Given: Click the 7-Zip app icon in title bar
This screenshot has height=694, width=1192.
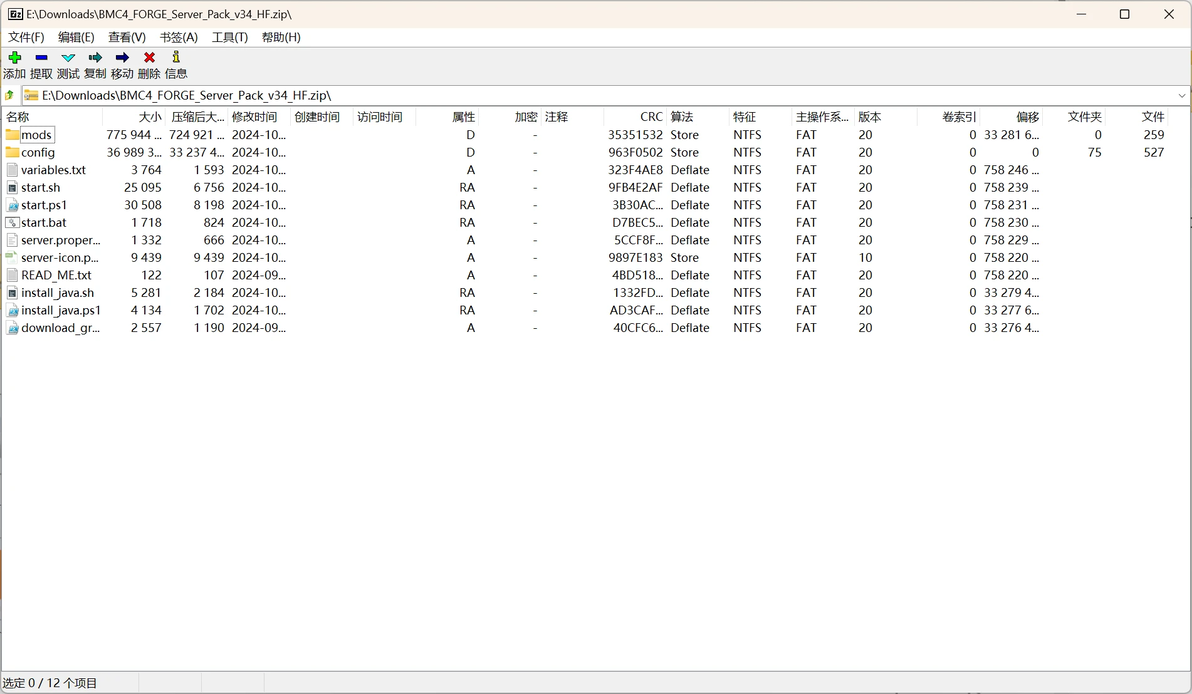Looking at the screenshot, I should [x=15, y=14].
